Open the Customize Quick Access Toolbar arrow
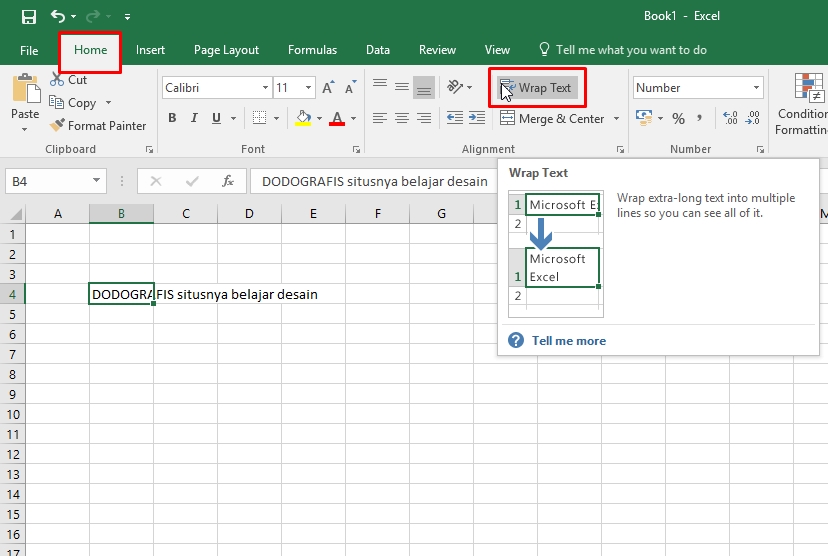 127,17
